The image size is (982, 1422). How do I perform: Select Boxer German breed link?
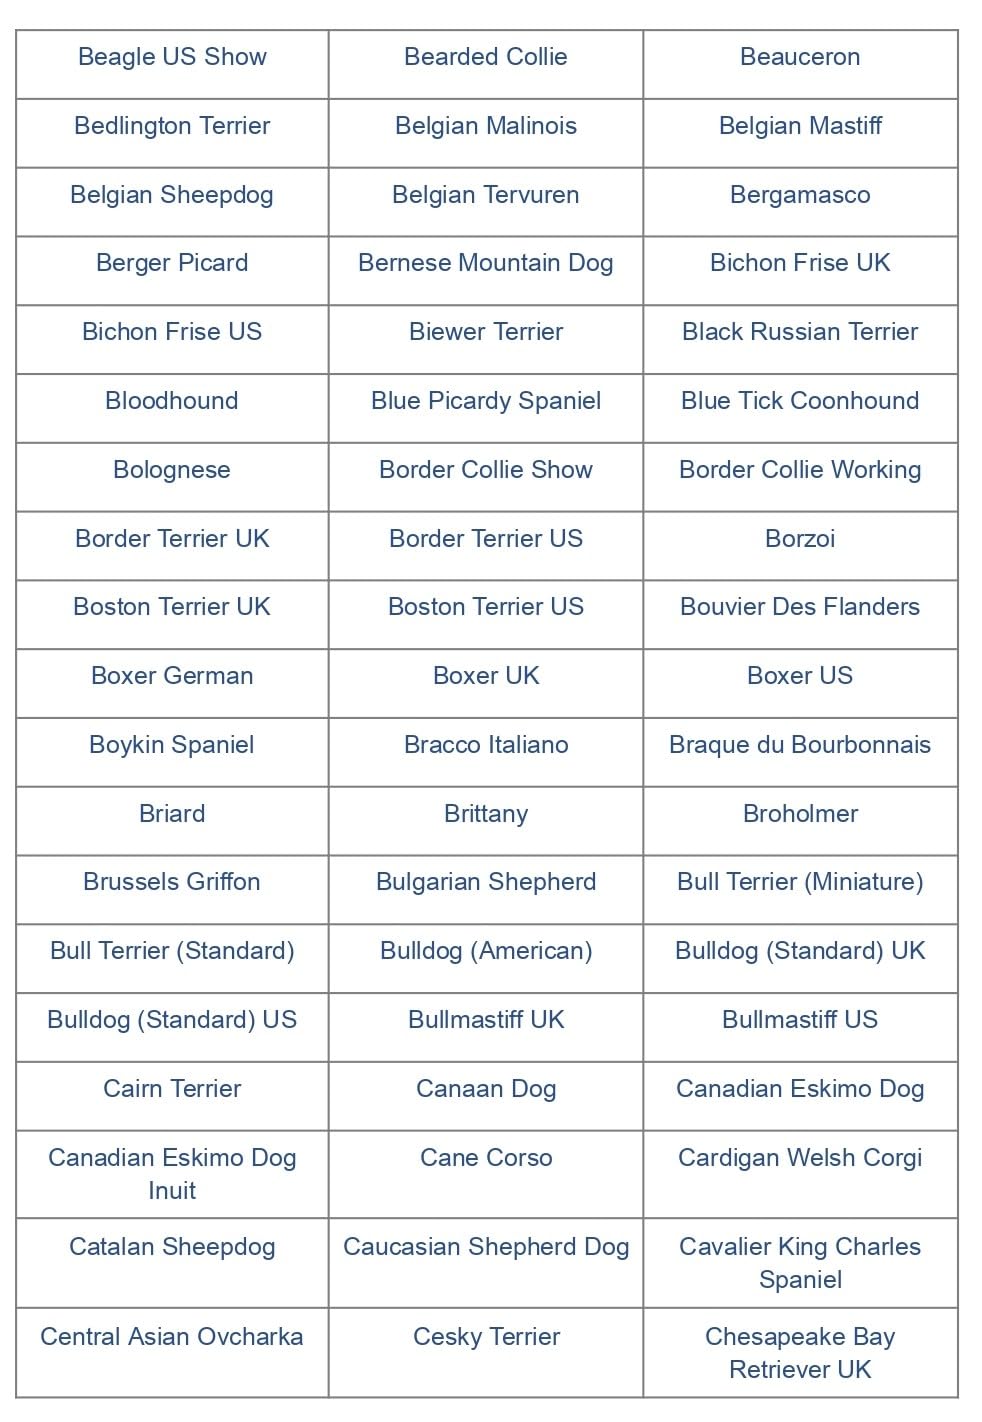172,676
